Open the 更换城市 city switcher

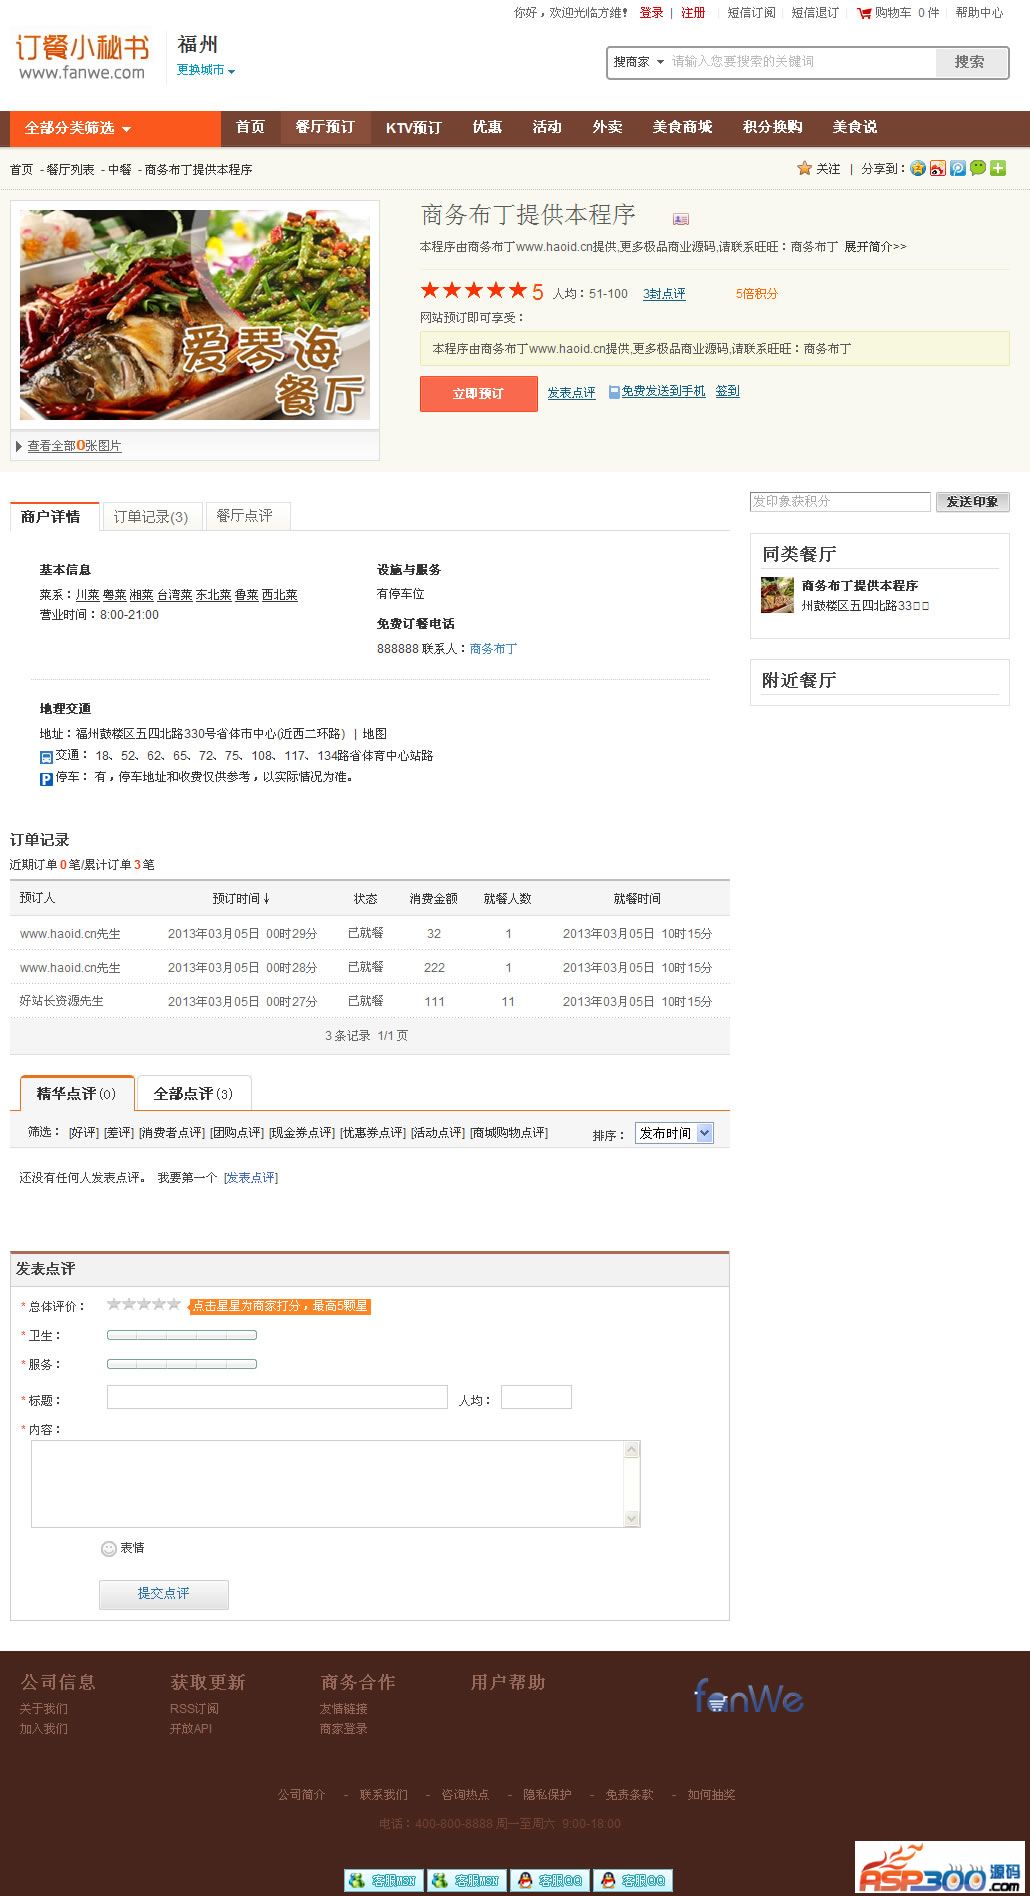[x=206, y=70]
